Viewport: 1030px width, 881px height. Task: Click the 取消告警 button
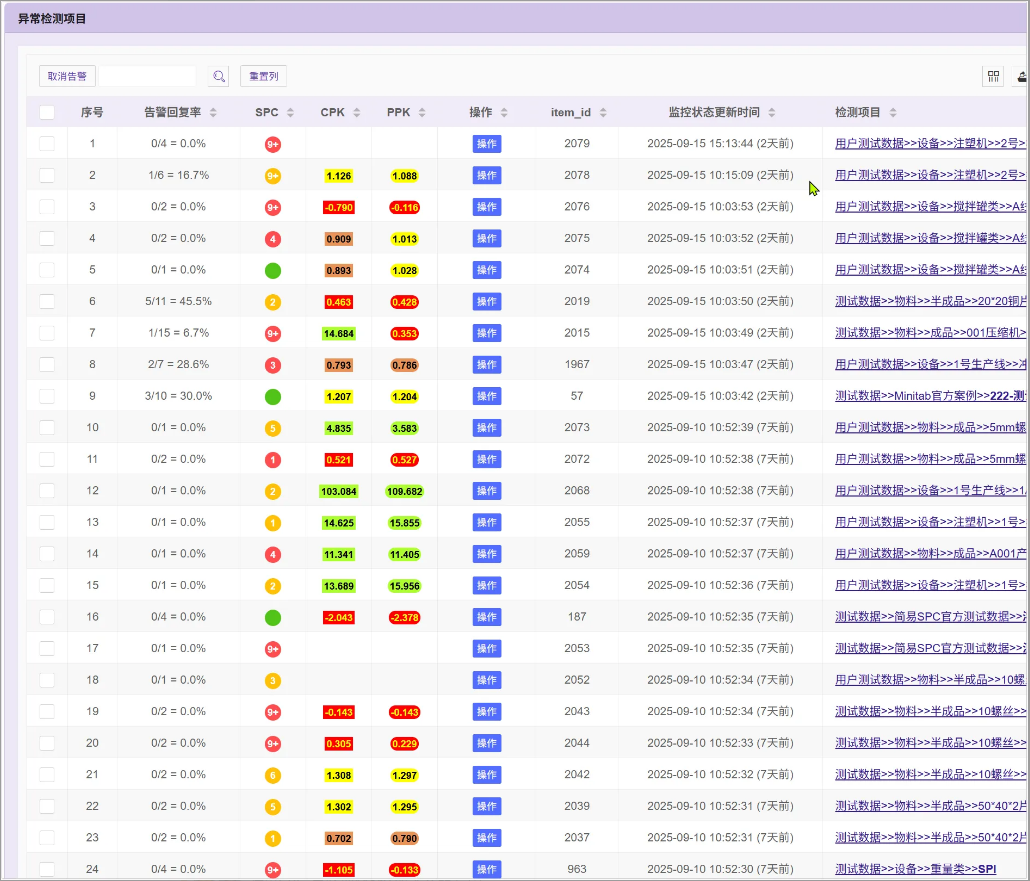tap(67, 76)
